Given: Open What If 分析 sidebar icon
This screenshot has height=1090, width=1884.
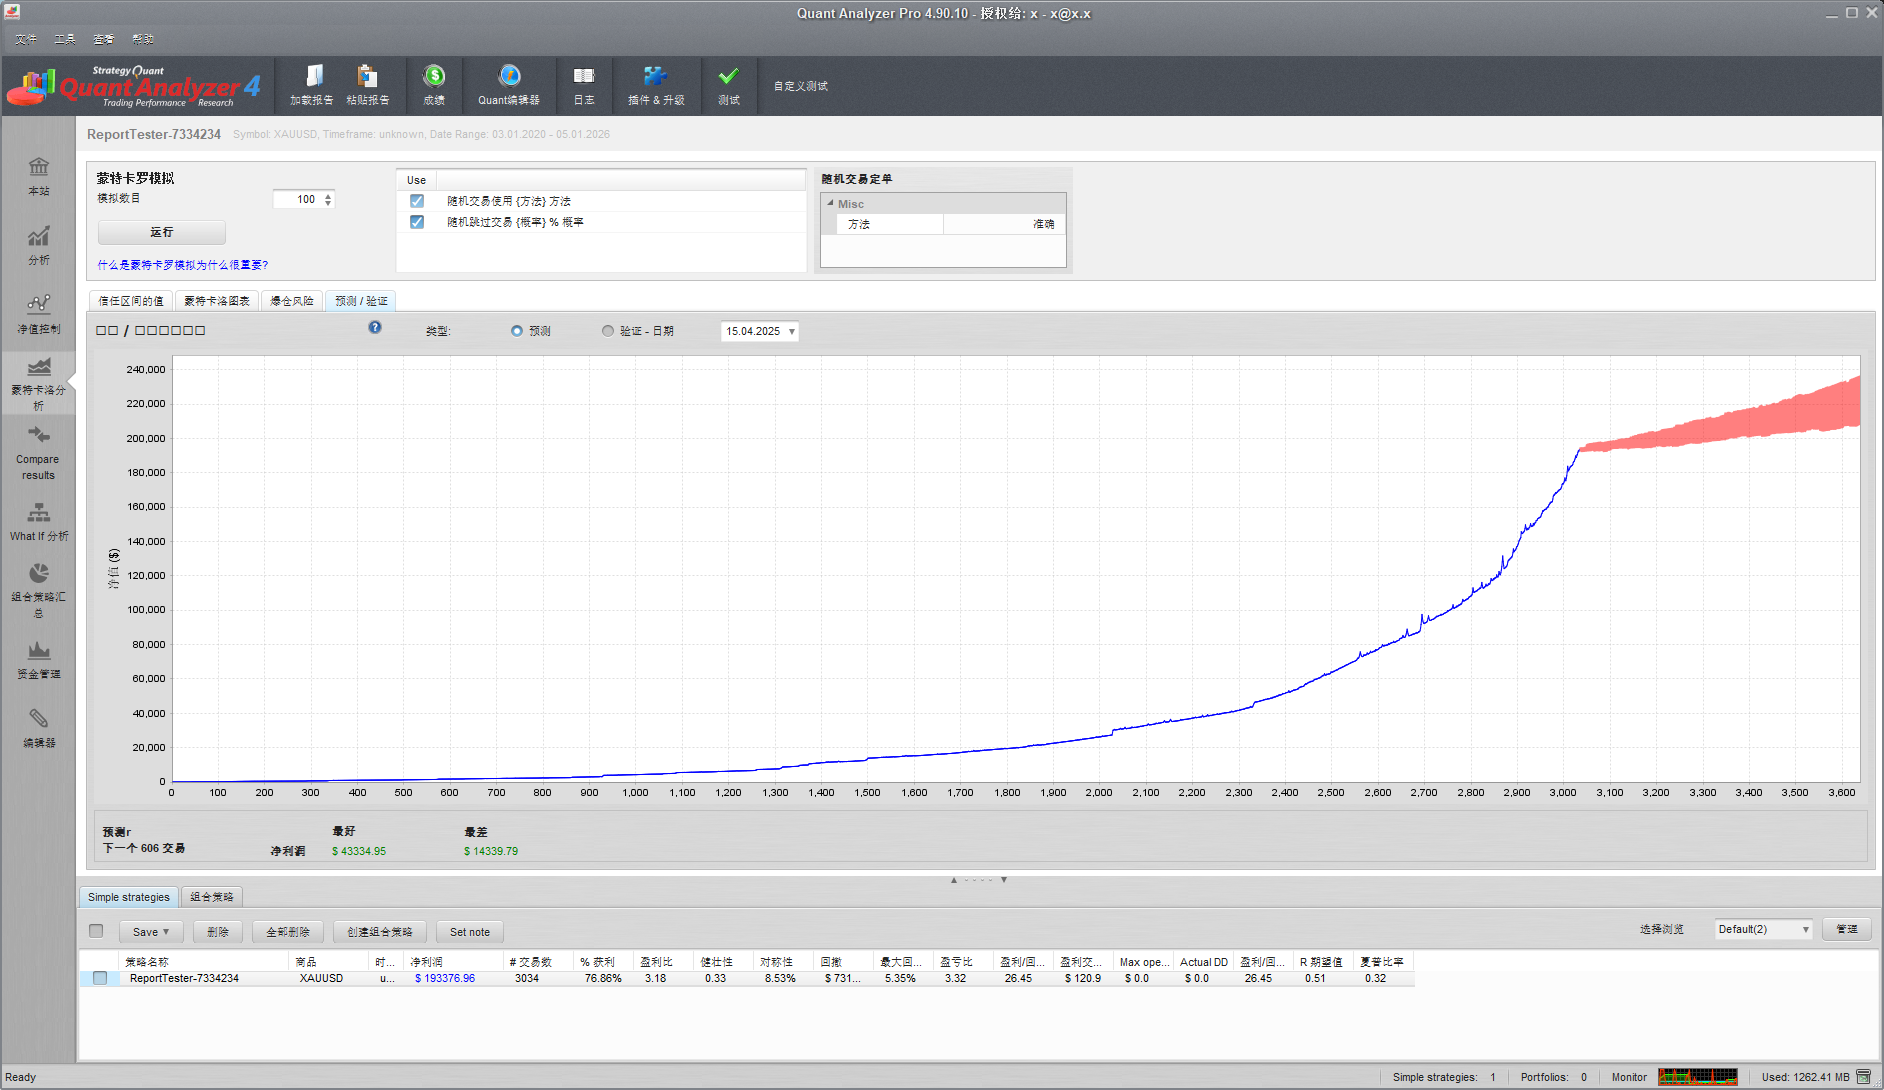Looking at the screenshot, I should tap(39, 521).
